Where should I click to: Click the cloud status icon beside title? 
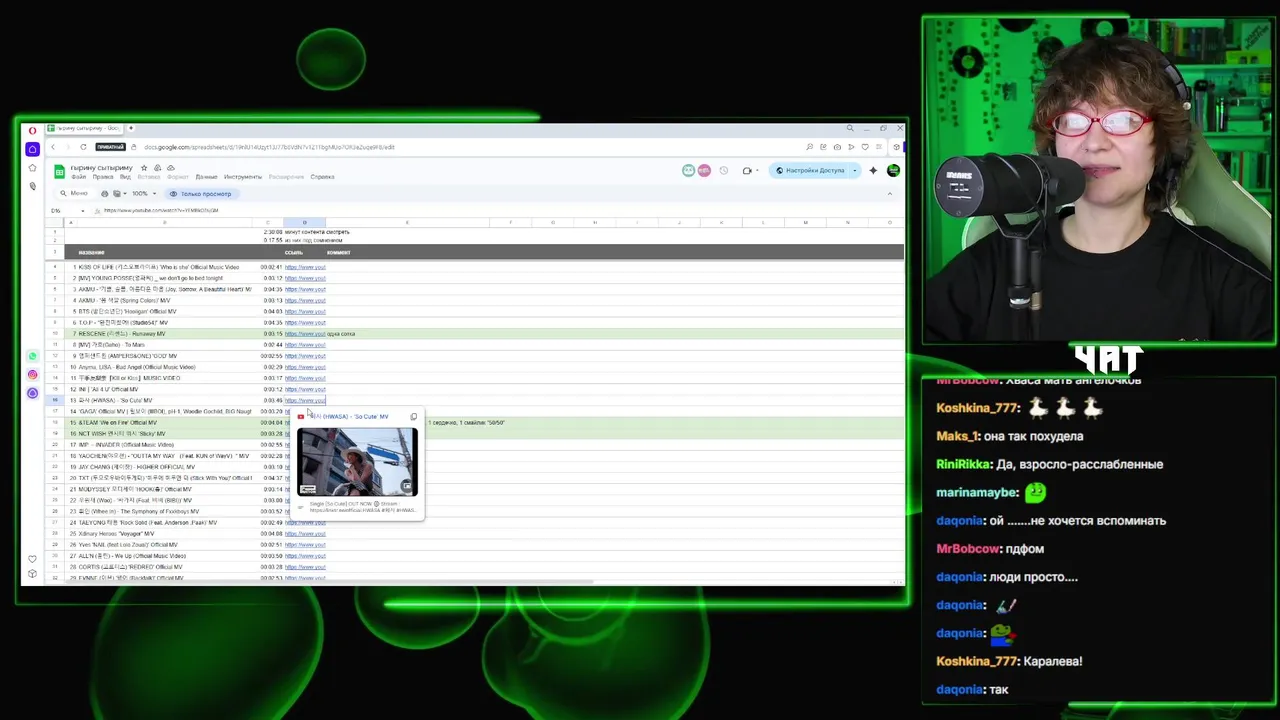coord(170,167)
